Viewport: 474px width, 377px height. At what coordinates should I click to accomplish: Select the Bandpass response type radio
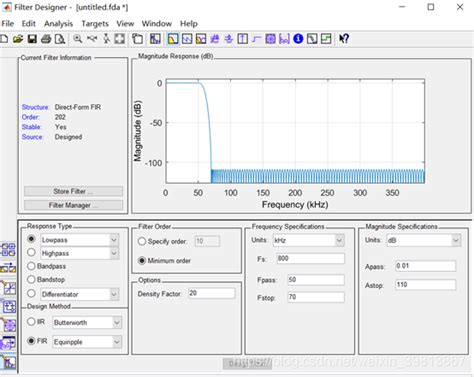(31, 266)
